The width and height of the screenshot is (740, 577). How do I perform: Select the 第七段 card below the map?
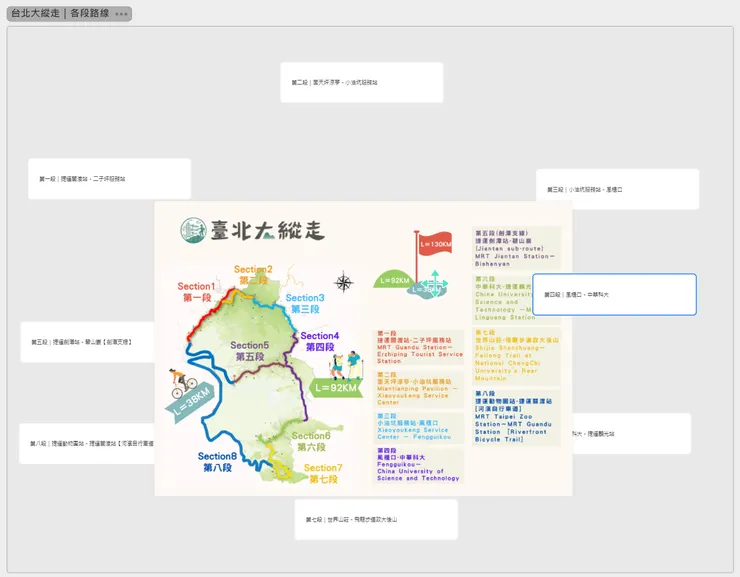(376, 519)
